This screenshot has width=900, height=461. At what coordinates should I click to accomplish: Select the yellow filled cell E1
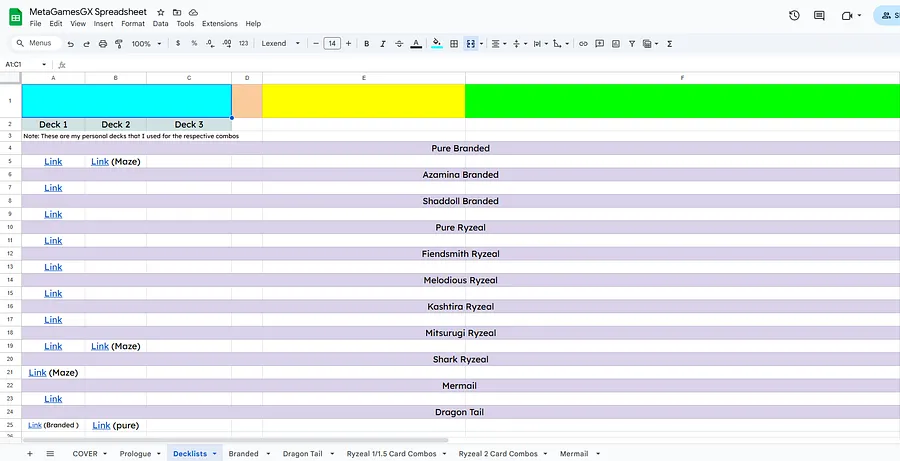pos(364,100)
